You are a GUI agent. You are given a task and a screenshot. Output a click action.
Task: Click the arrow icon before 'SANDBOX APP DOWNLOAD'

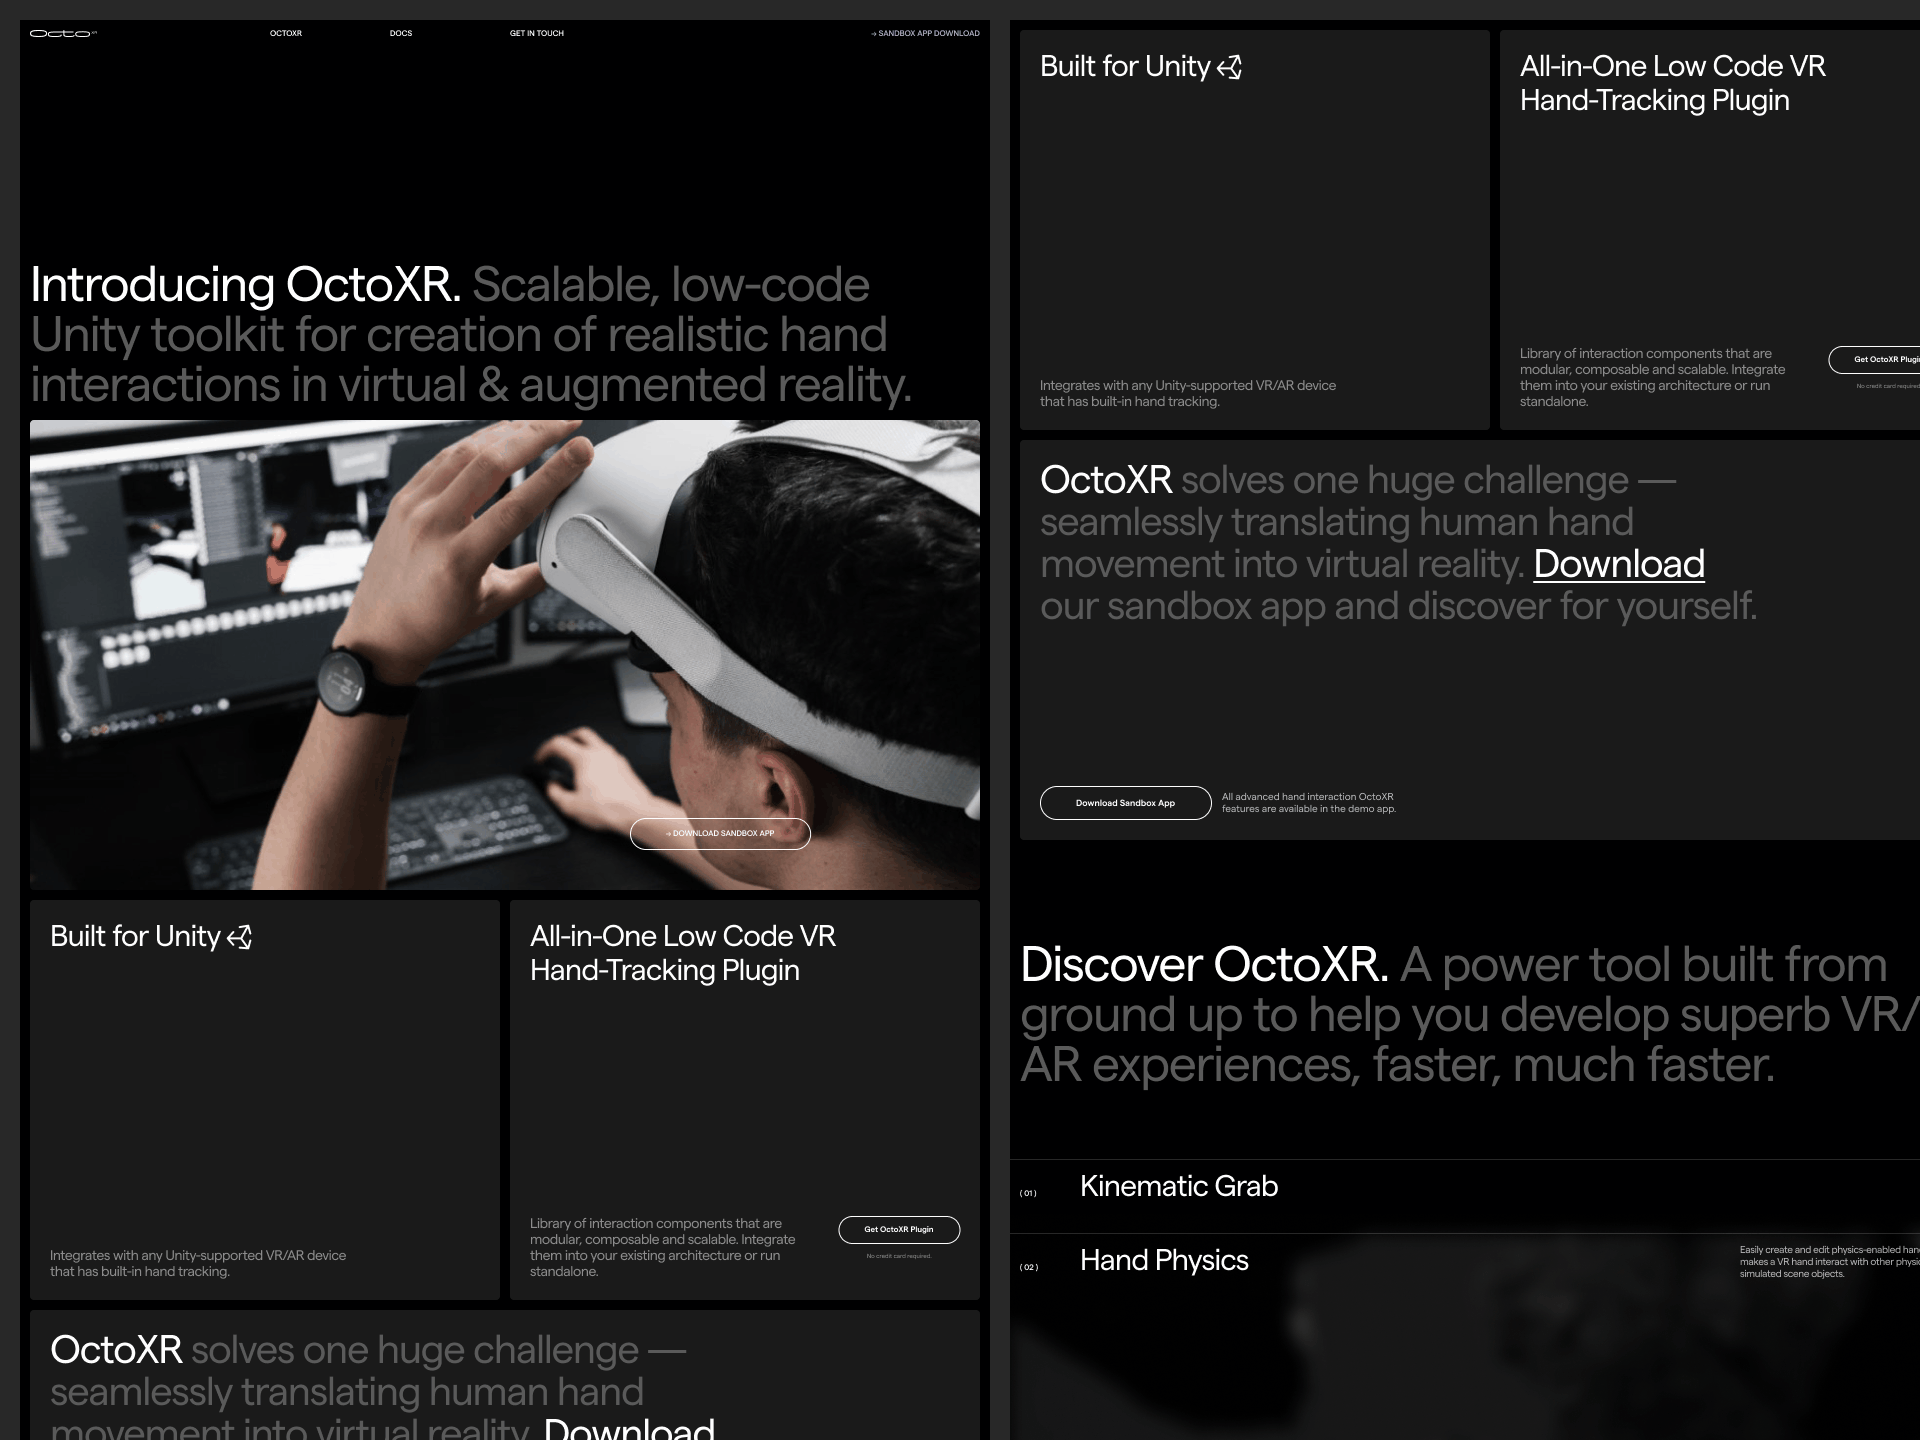[x=874, y=33]
